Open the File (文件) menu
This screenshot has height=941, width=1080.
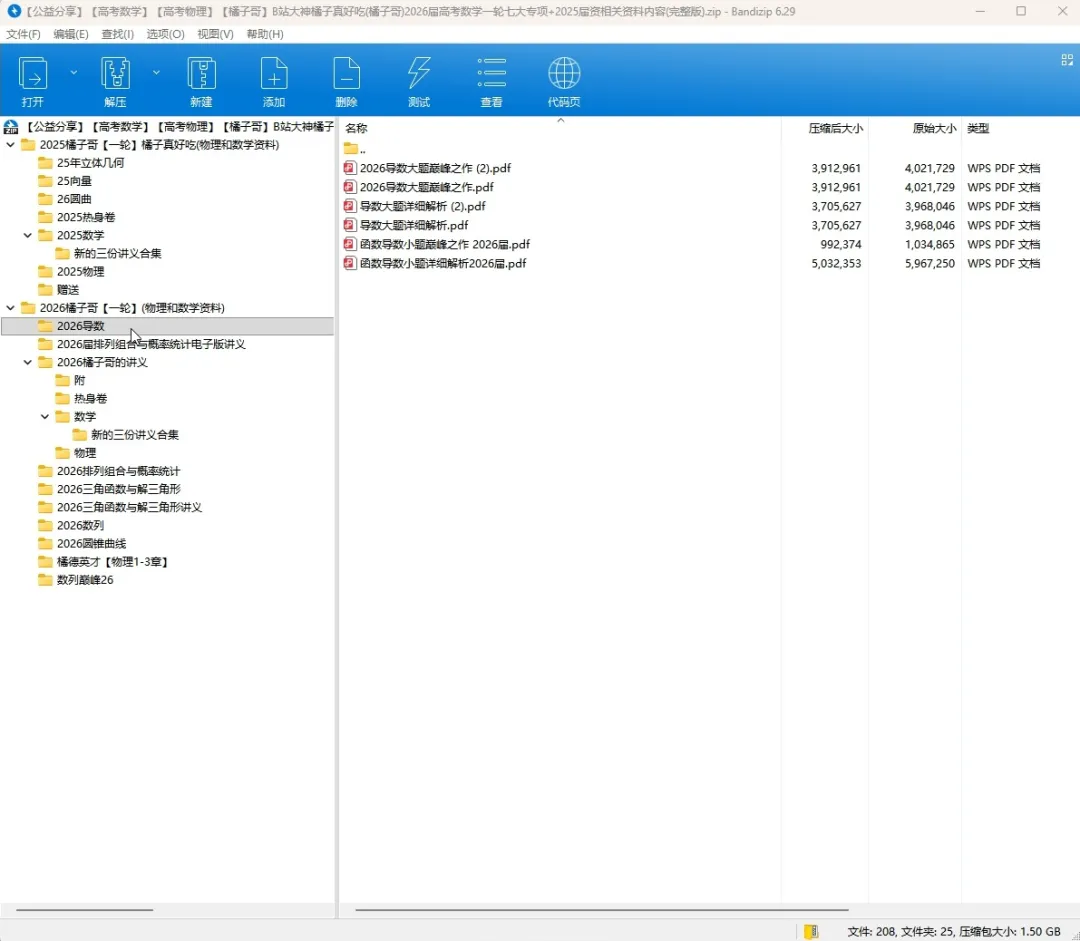point(23,34)
